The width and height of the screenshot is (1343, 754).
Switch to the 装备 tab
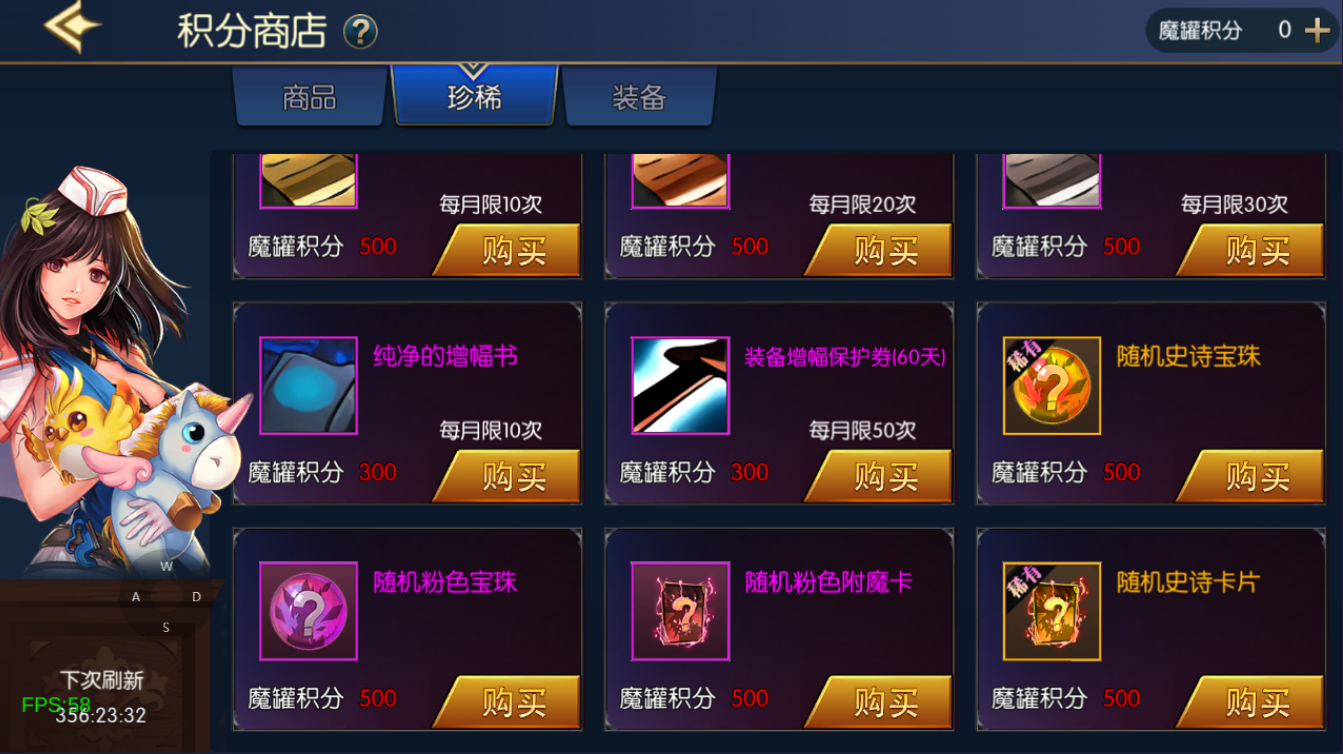click(x=639, y=97)
